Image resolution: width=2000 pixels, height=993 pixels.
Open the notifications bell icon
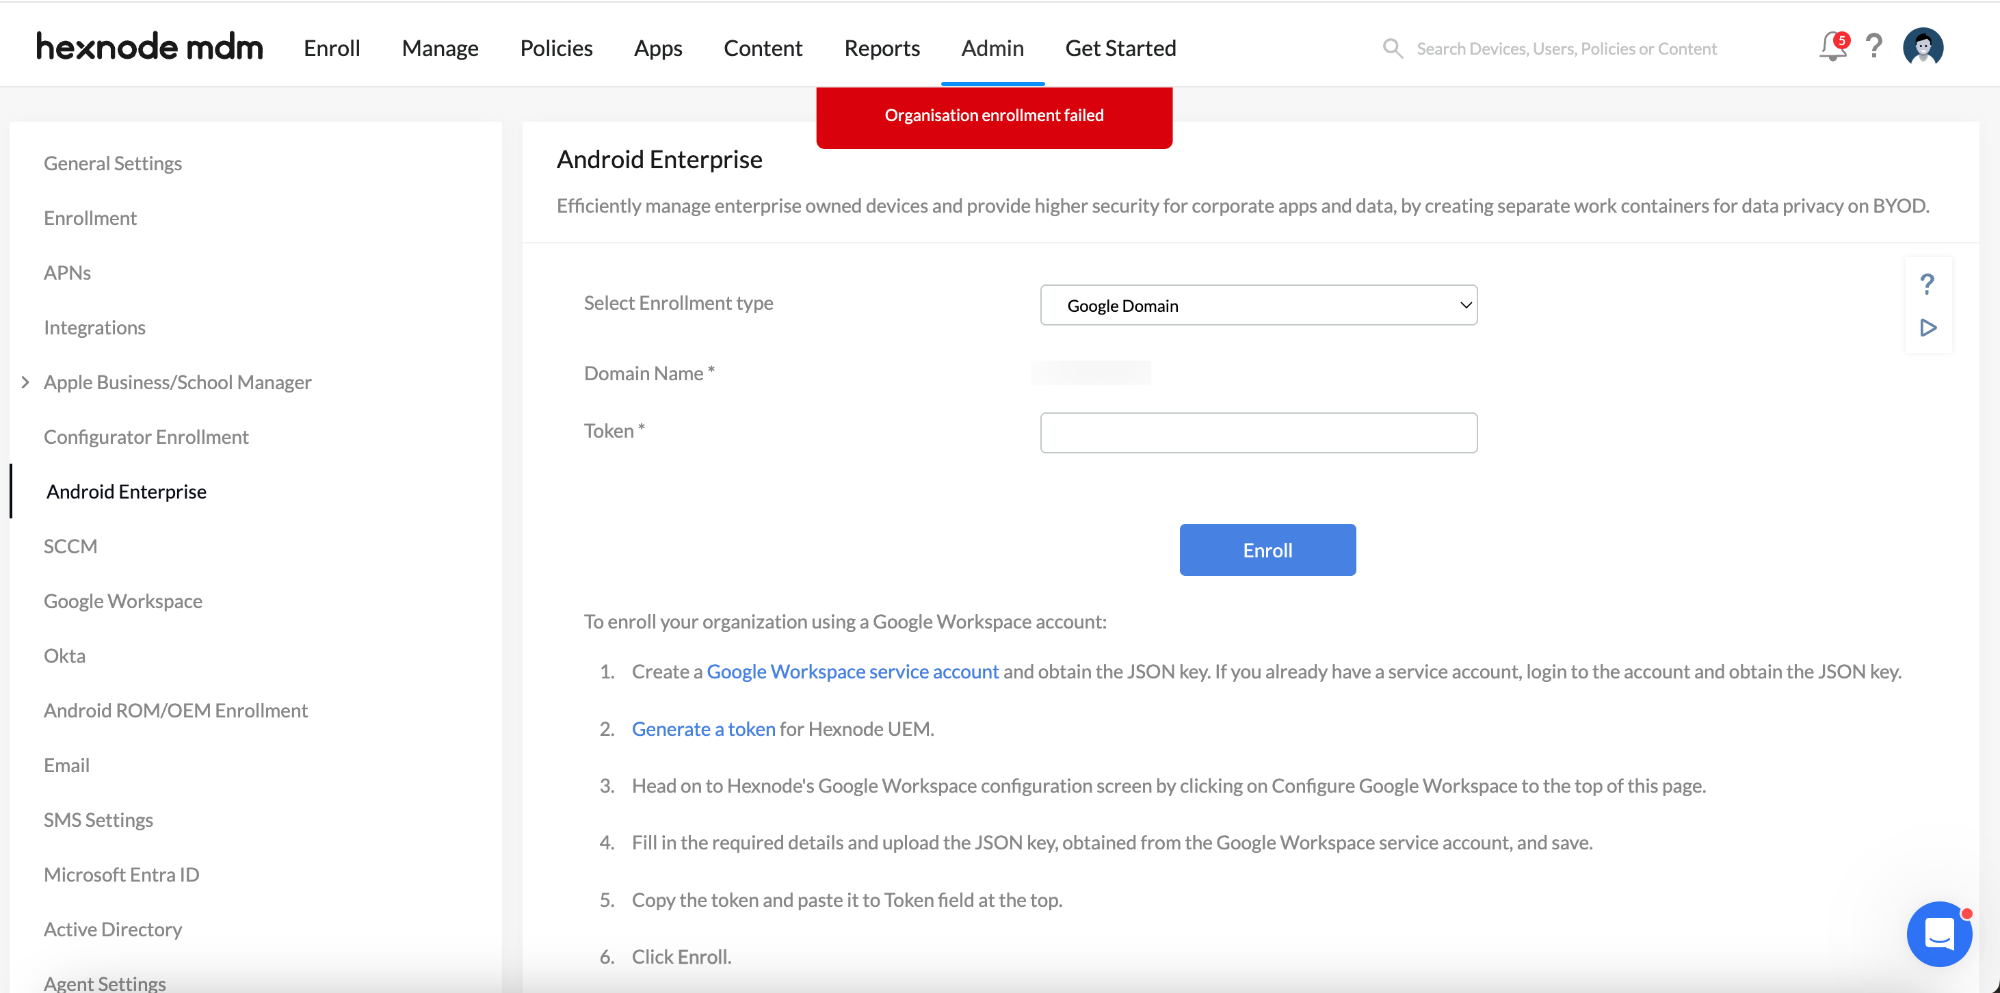[1833, 46]
